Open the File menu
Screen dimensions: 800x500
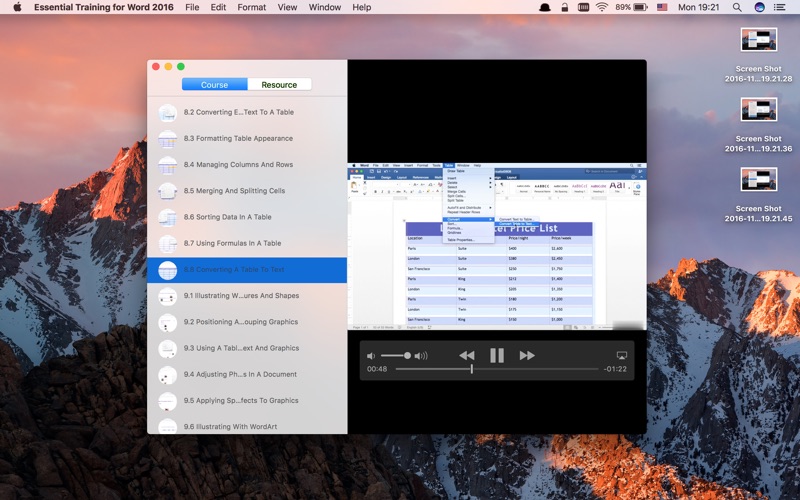[192, 7]
